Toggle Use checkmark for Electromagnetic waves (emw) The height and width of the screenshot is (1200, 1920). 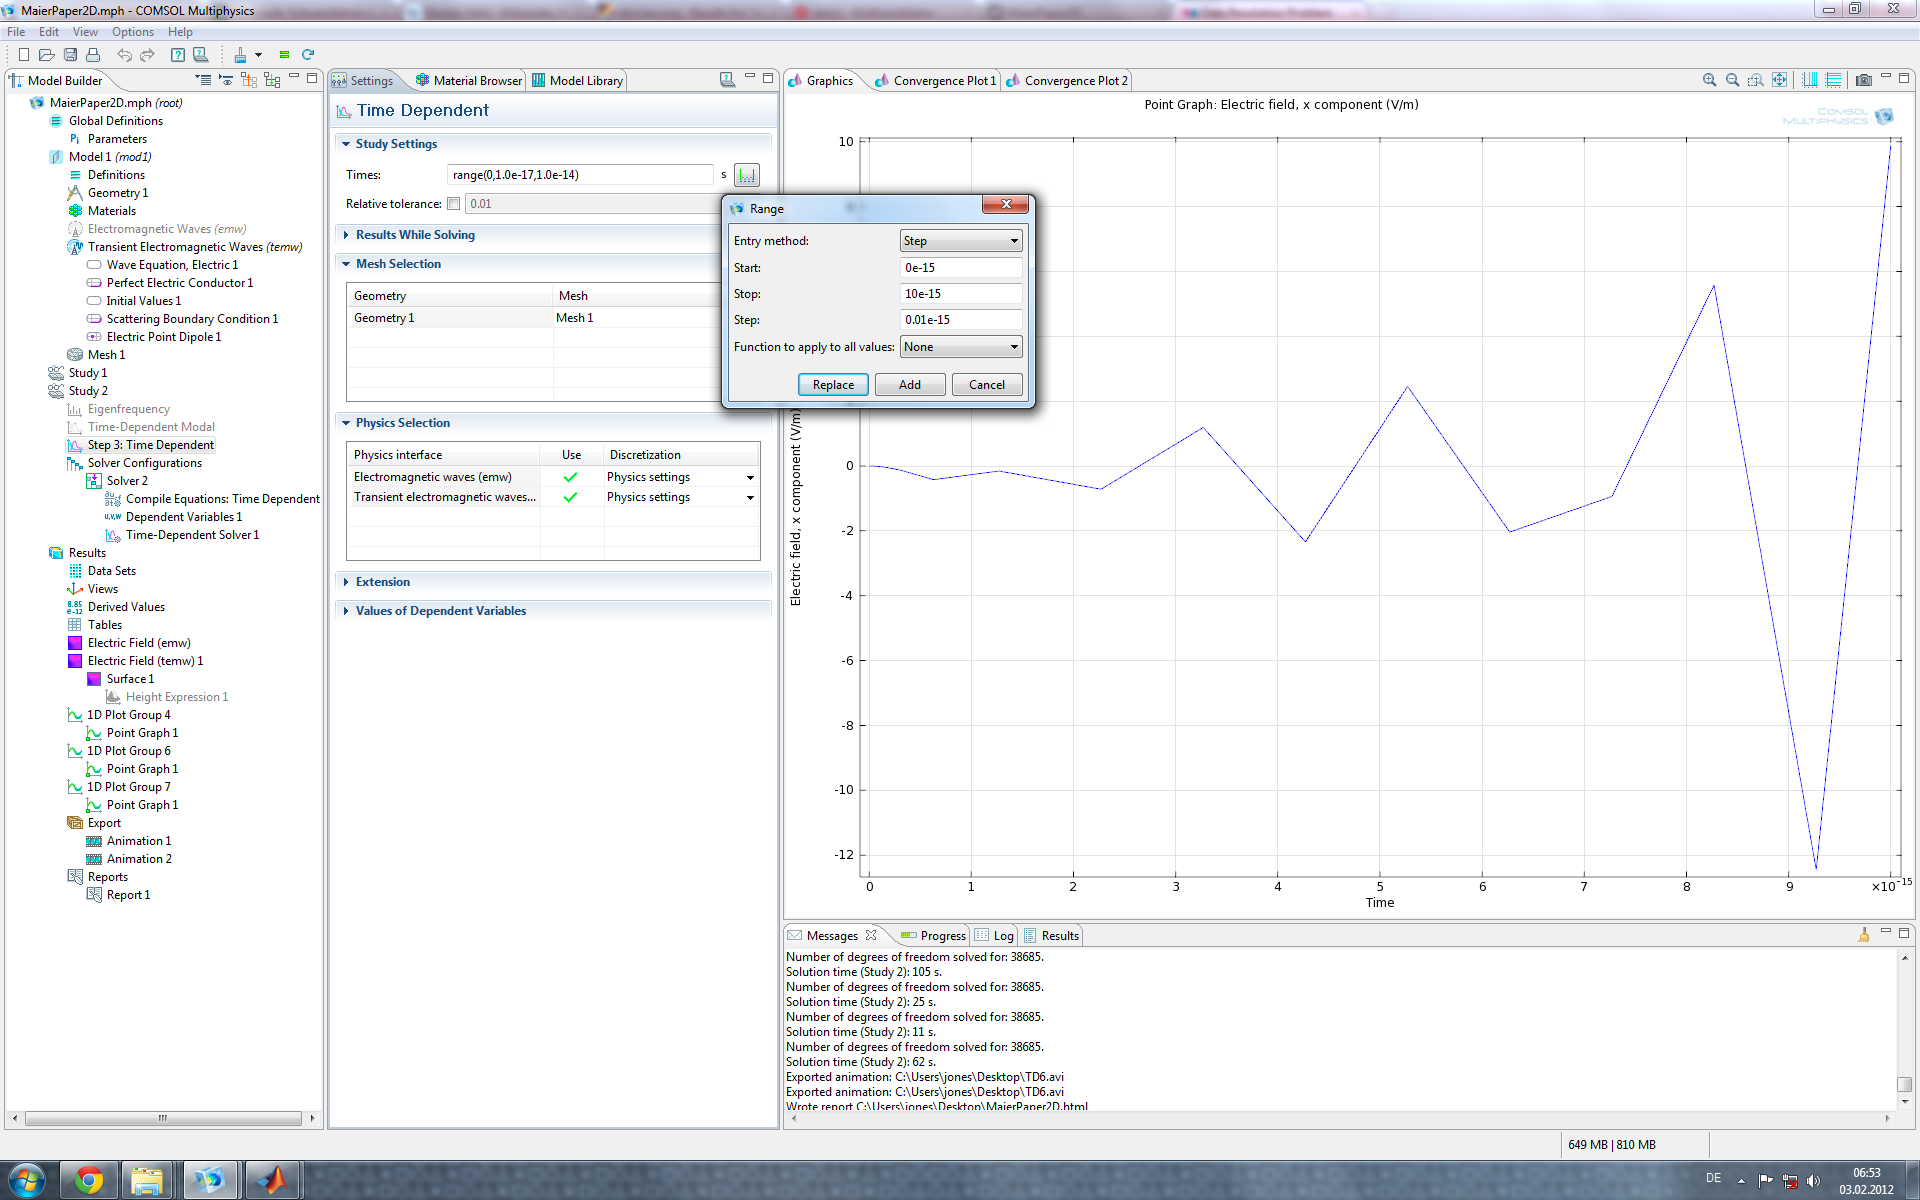coord(570,477)
